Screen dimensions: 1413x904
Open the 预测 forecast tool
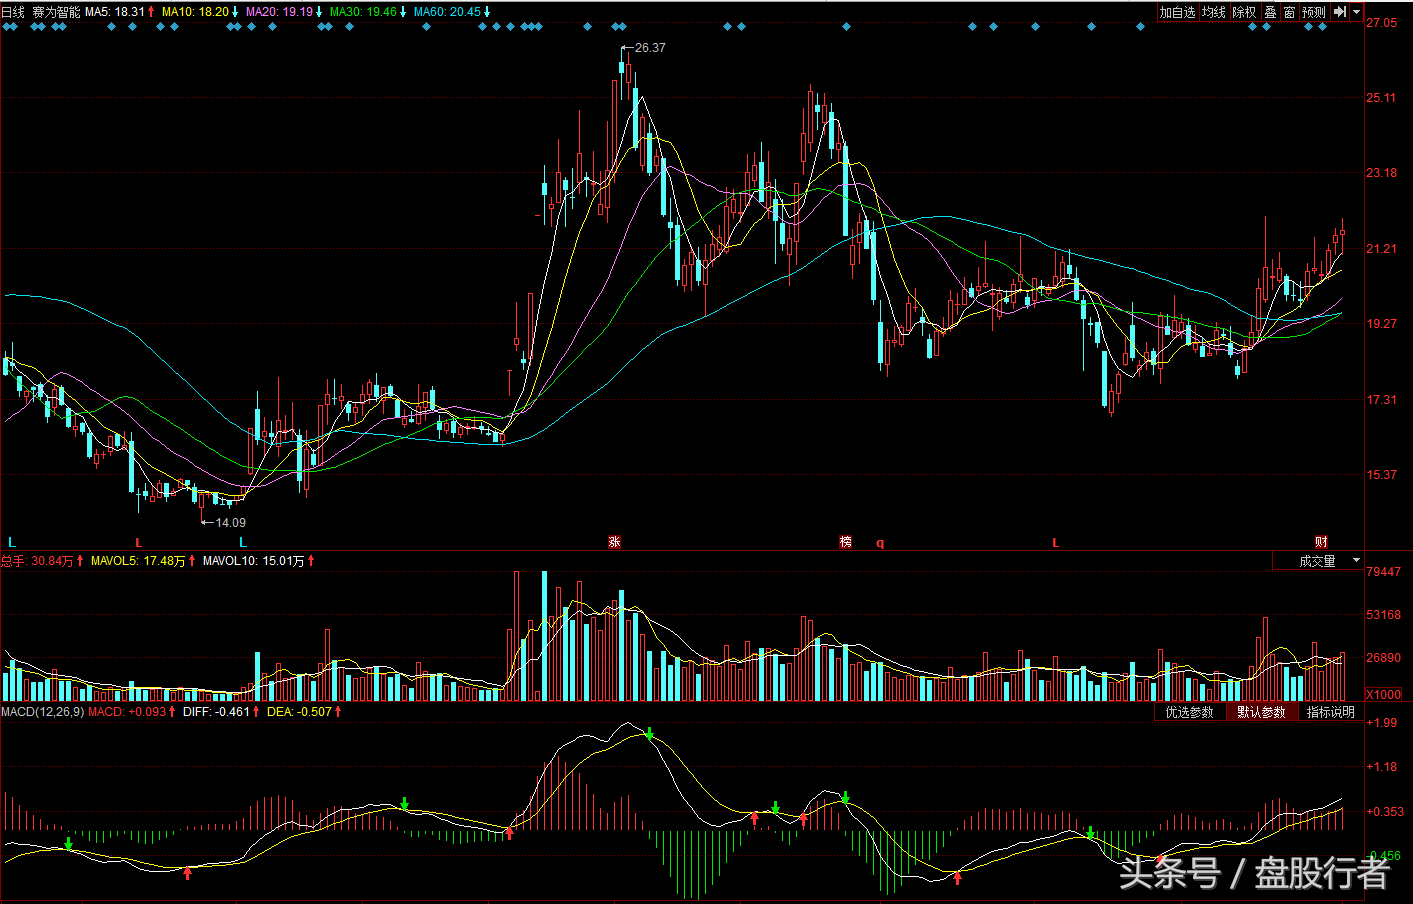[1314, 12]
